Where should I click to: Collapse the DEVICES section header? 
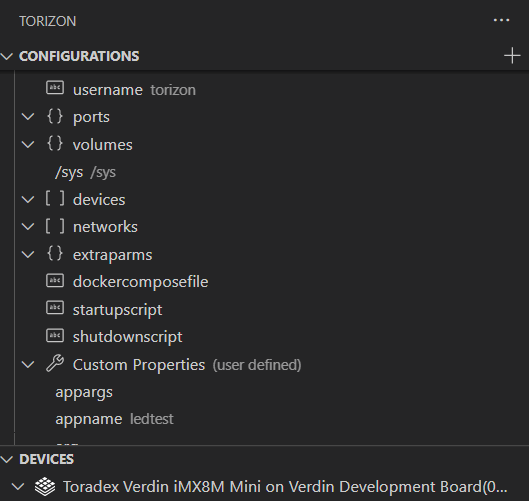(7, 459)
